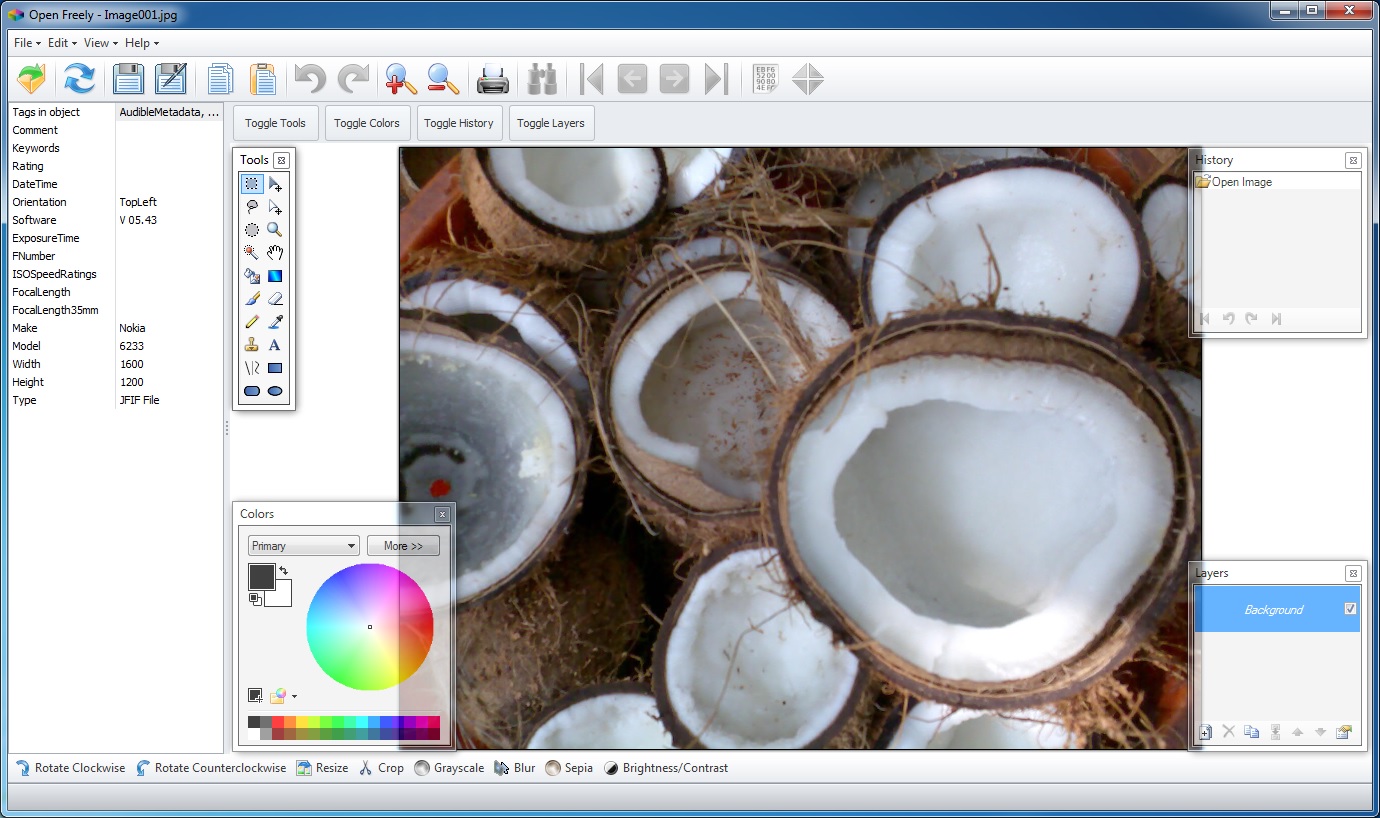Click Crop in the bottom bar
Screen dimensions: 1380x818
point(381,768)
